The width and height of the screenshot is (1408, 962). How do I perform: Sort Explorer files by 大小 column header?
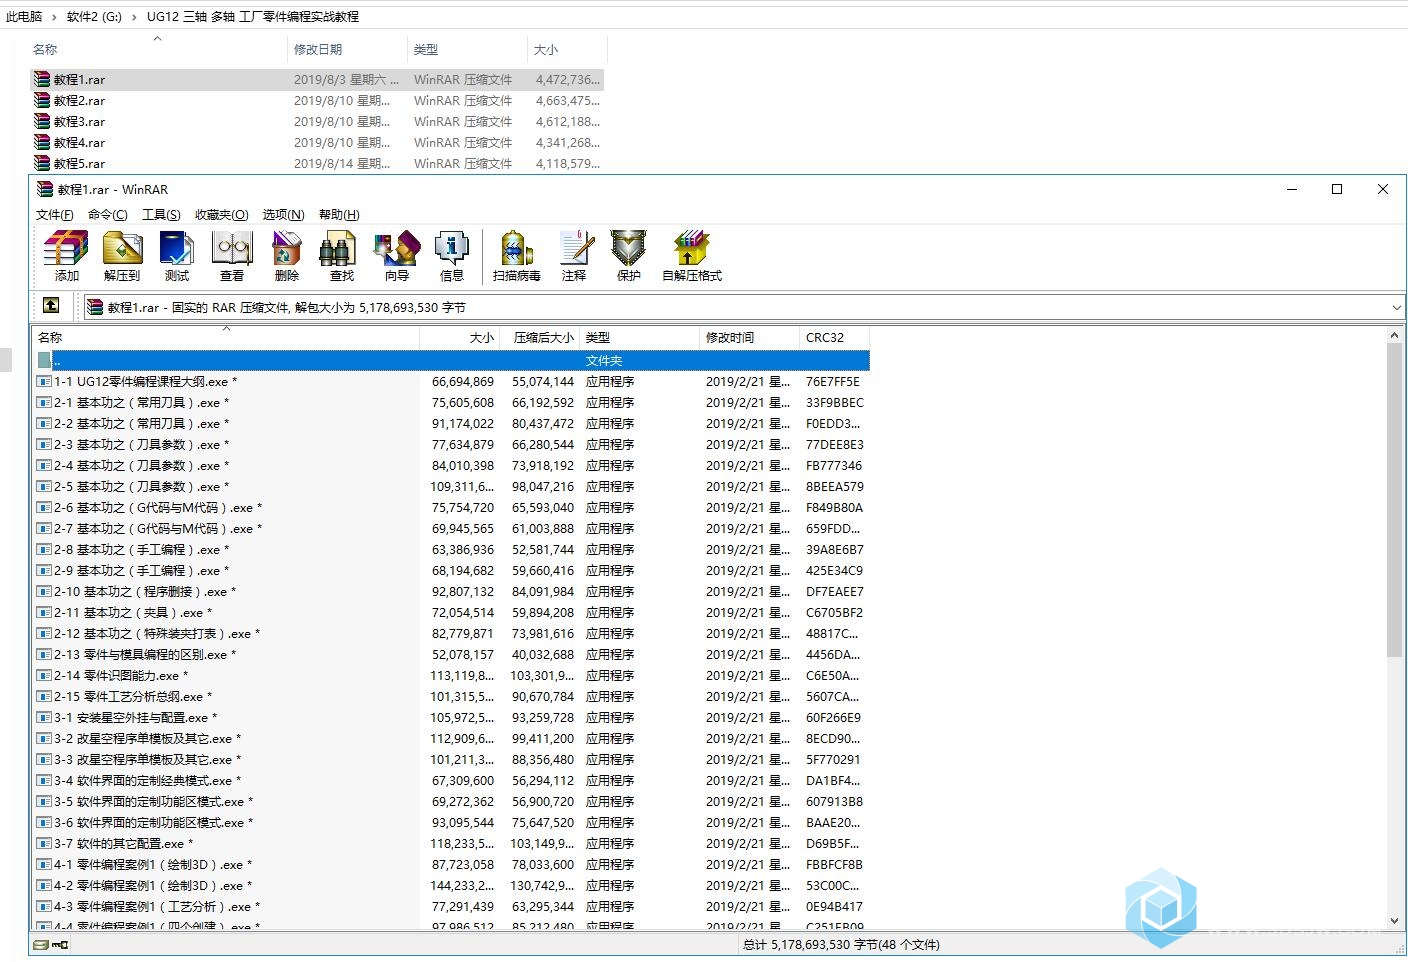click(567, 49)
